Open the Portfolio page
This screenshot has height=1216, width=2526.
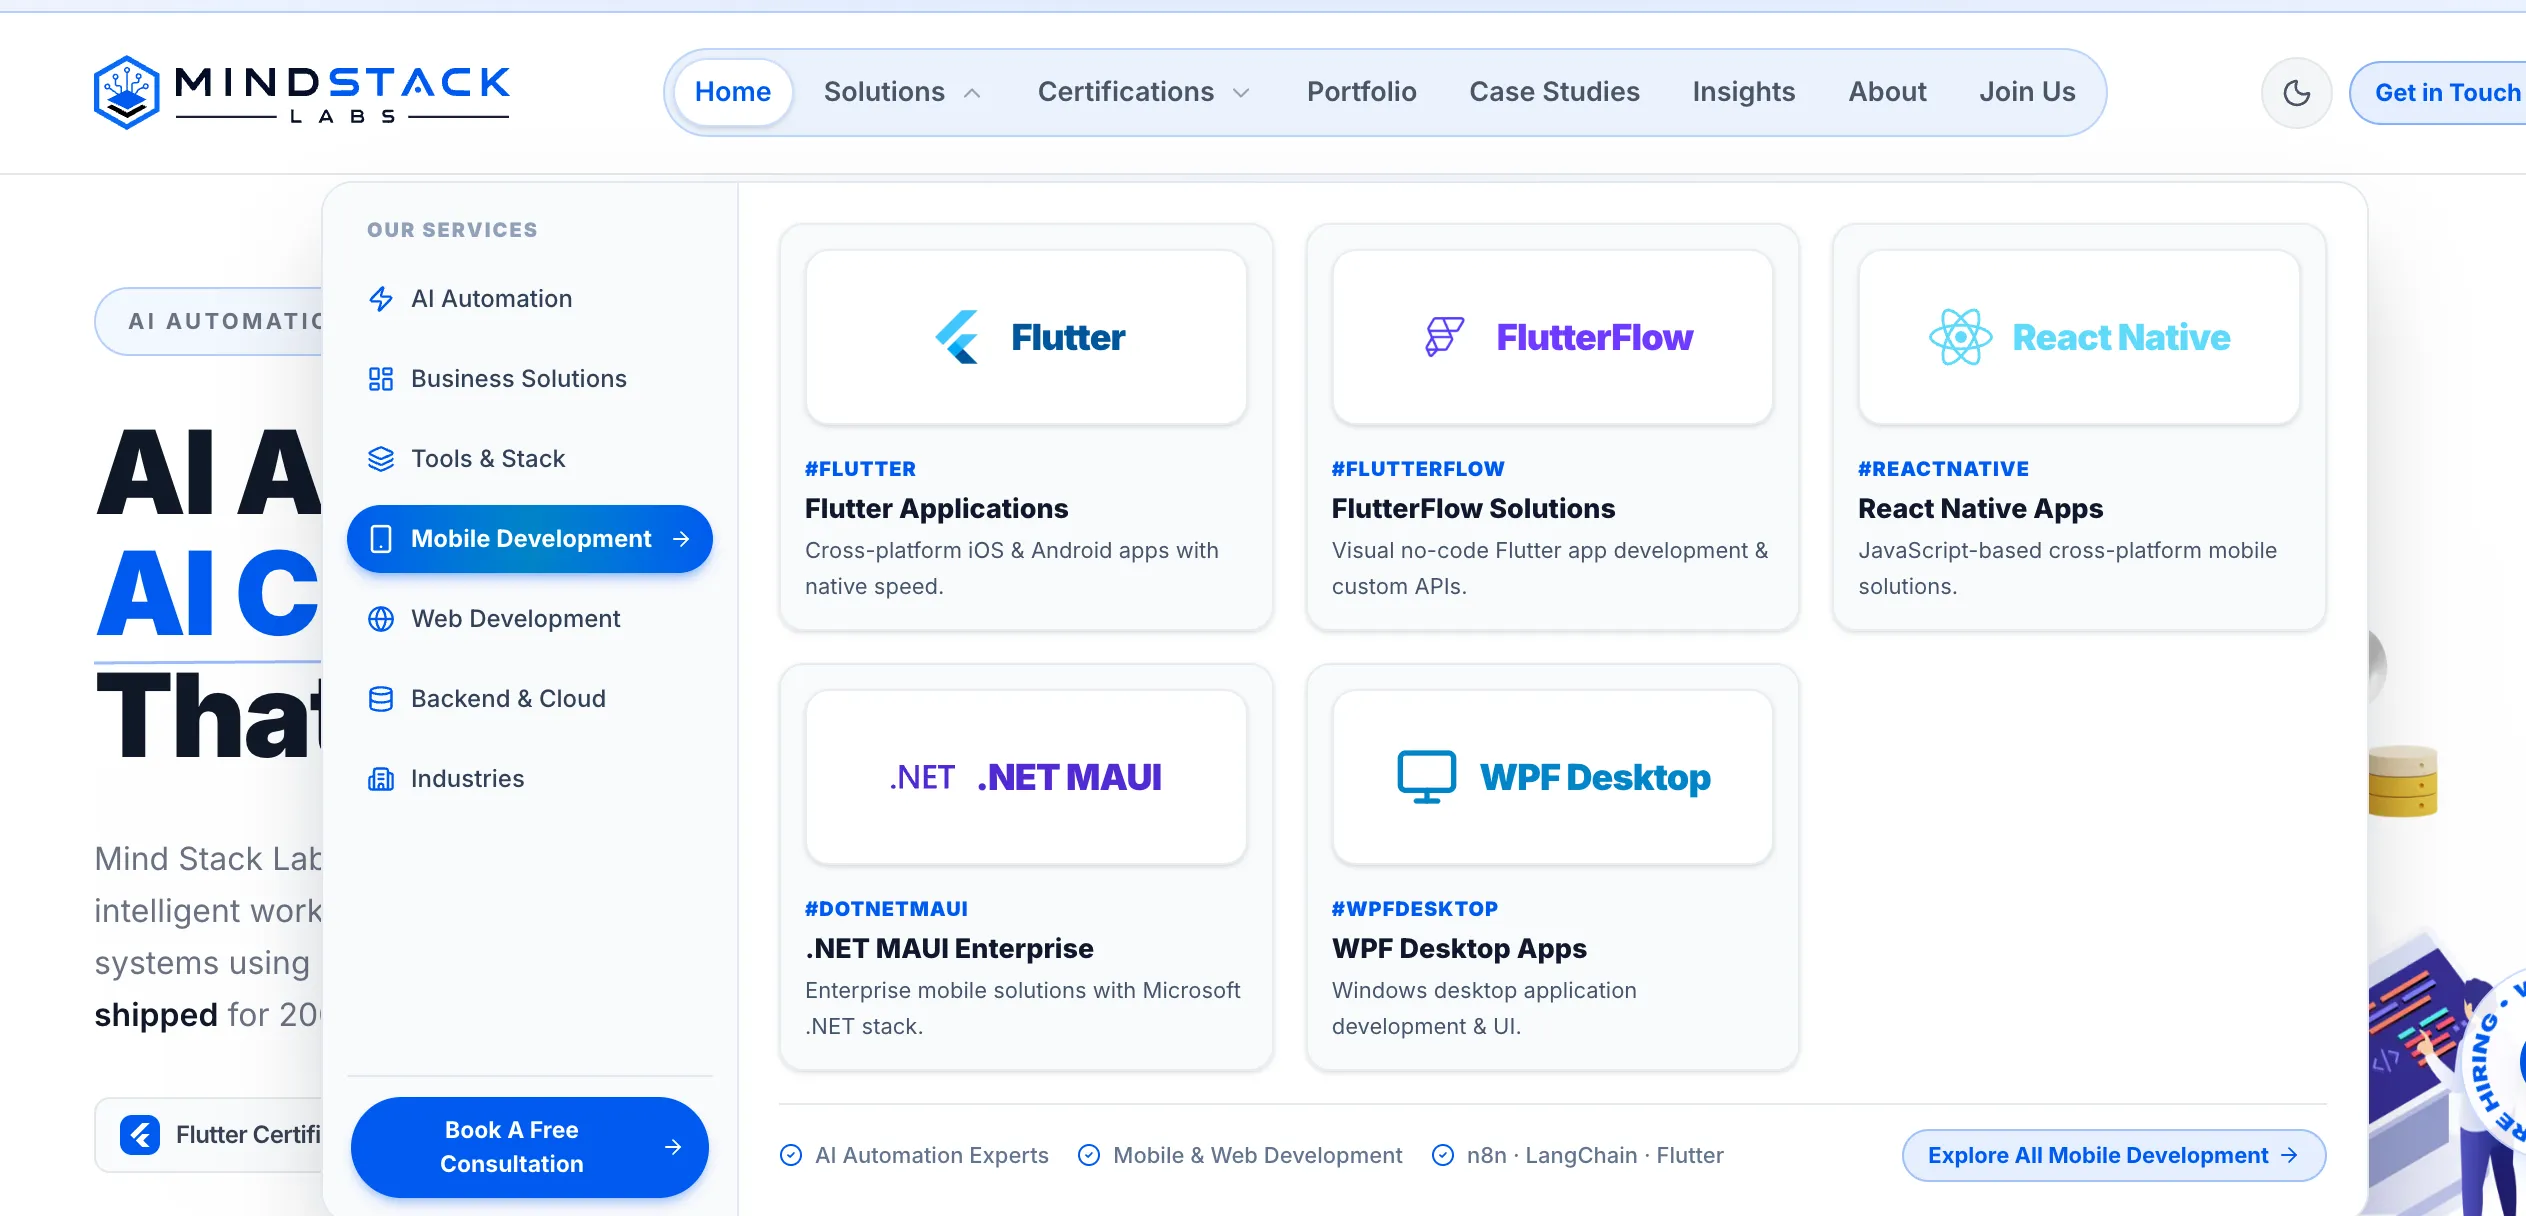point(1361,92)
